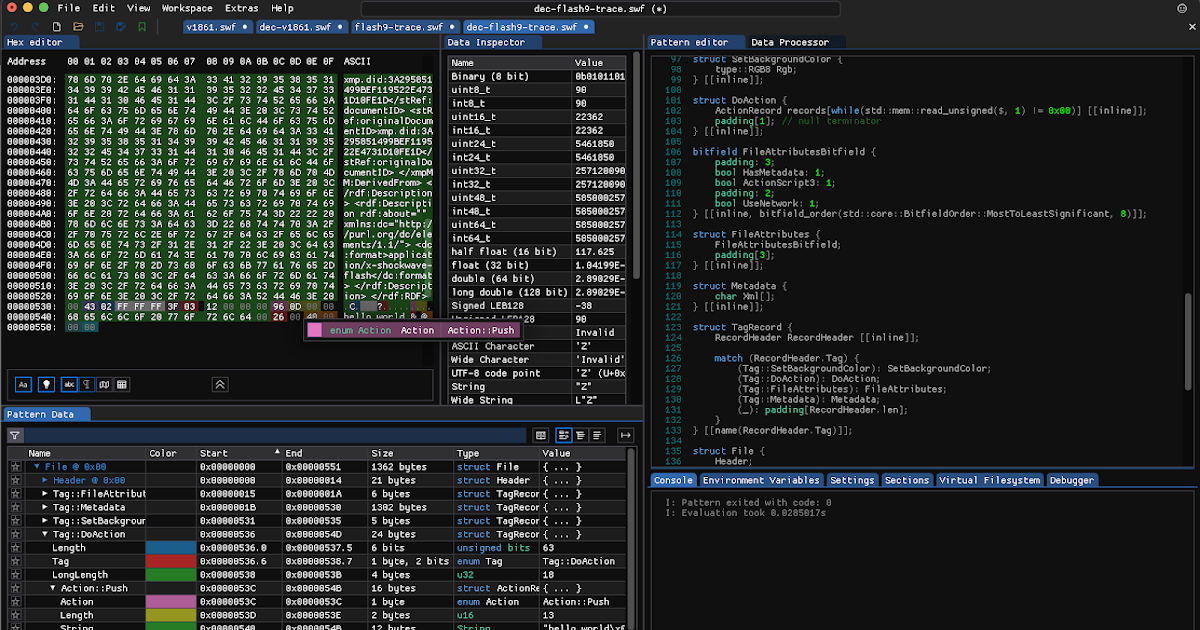The width and height of the screenshot is (1200, 630).
Task: Click the Save As icon in toolbar
Action: pos(121,27)
